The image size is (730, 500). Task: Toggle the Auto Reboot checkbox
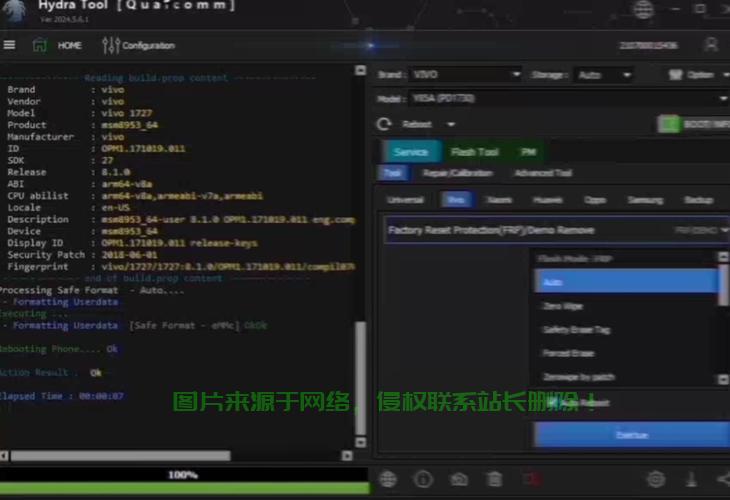553,402
